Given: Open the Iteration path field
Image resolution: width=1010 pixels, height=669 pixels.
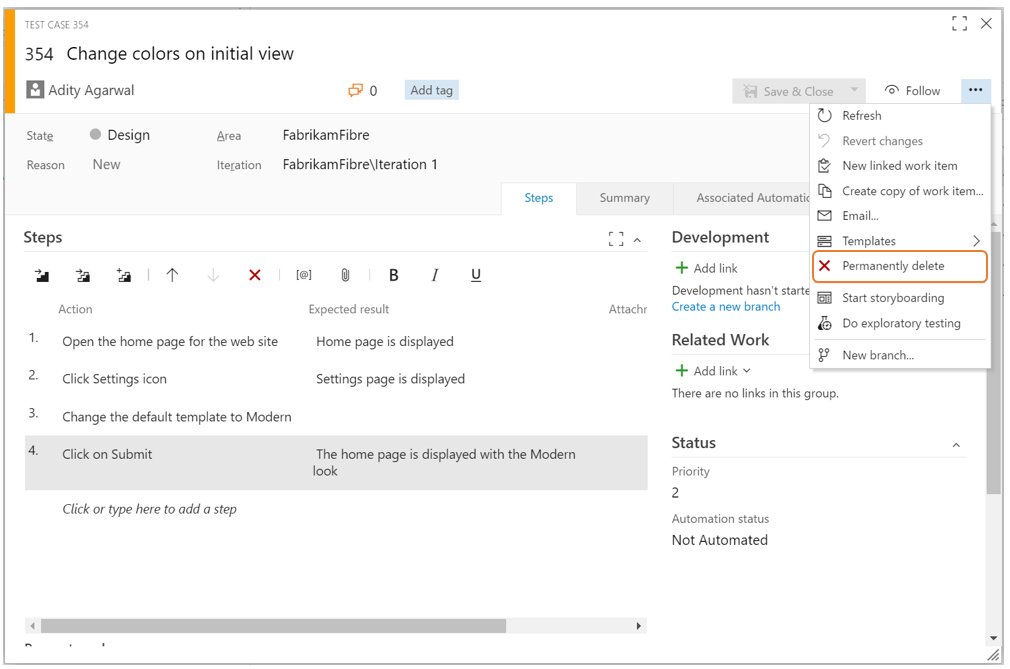Looking at the screenshot, I should point(360,165).
